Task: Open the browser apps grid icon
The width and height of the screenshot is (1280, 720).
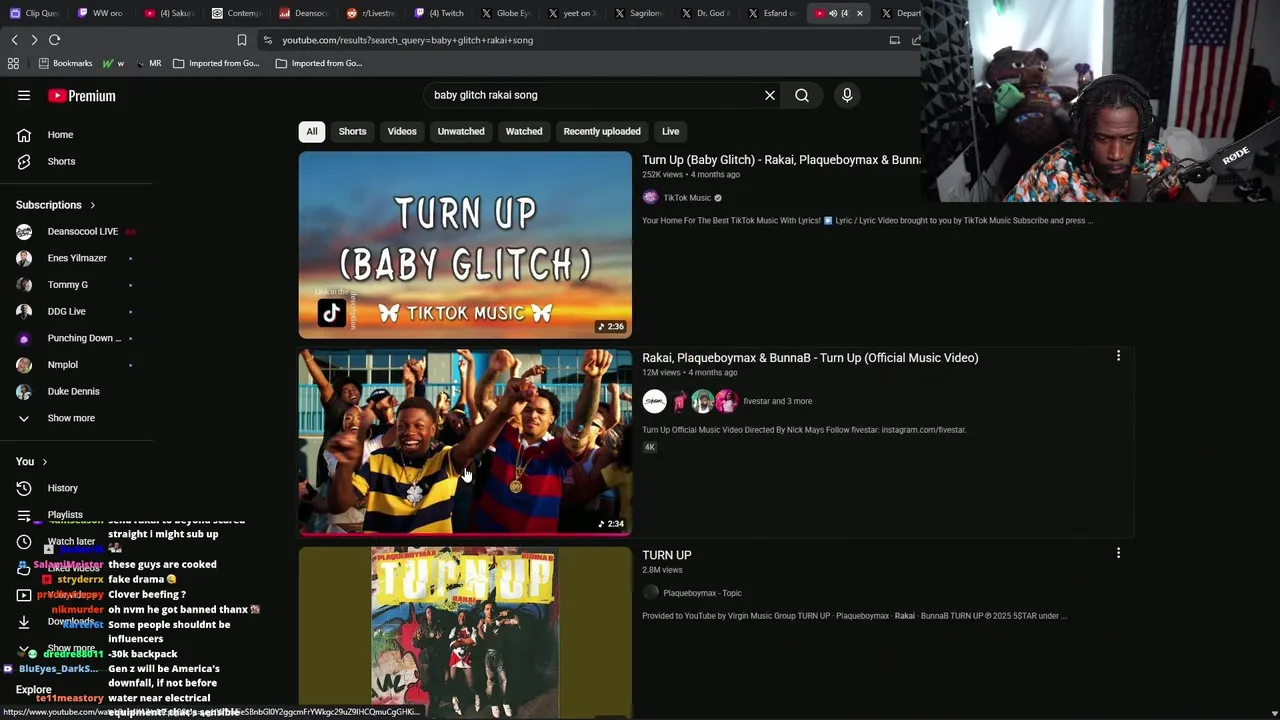Action: coord(13,63)
